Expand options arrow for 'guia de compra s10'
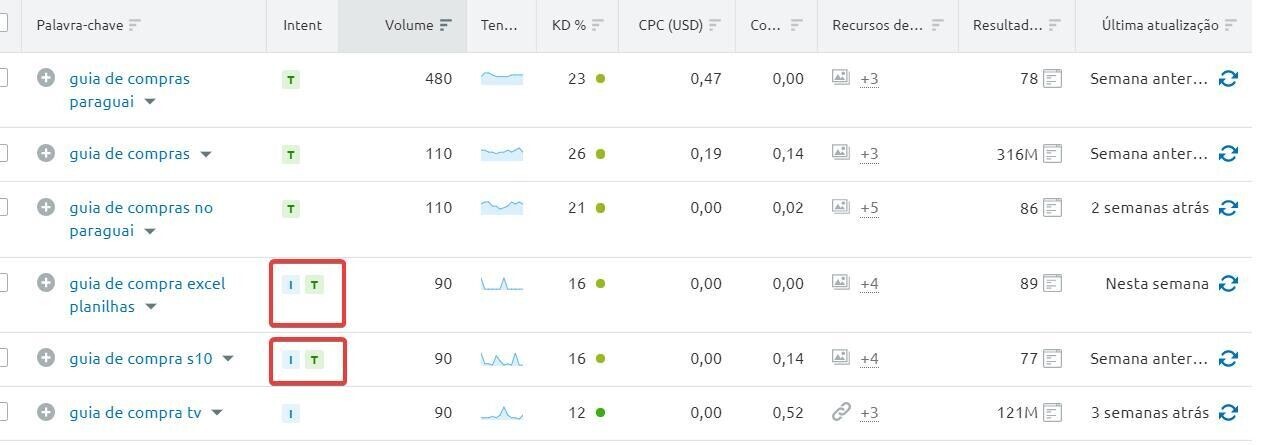The width and height of the screenshot is (1272, 445). [228, 359]
